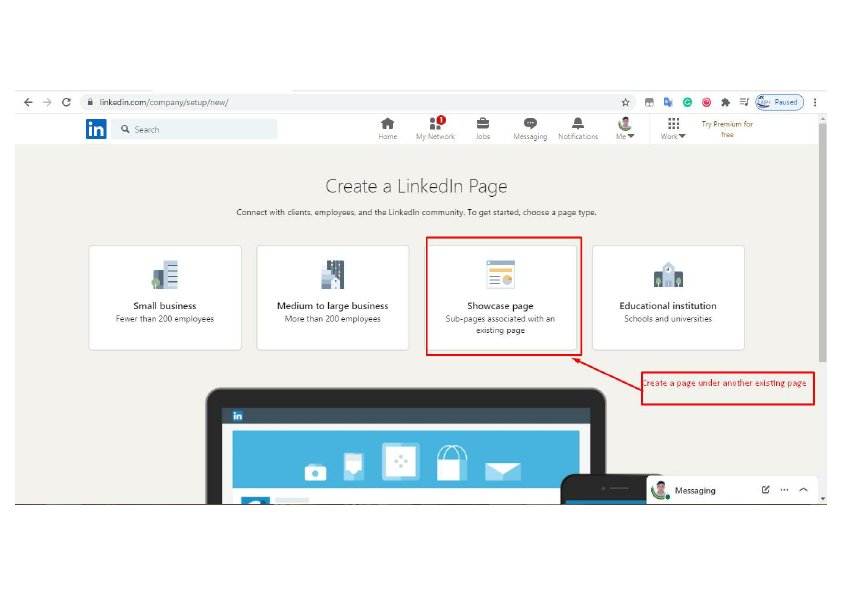Click the padlock site info icon
Screen dimensions: 842x595
90,102
